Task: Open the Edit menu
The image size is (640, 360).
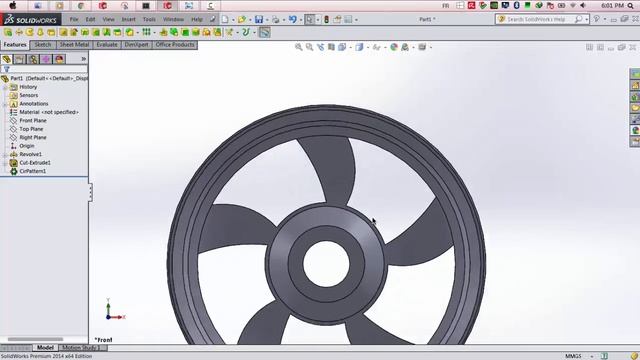Action: pyautogui.click(x=90, y=19)
